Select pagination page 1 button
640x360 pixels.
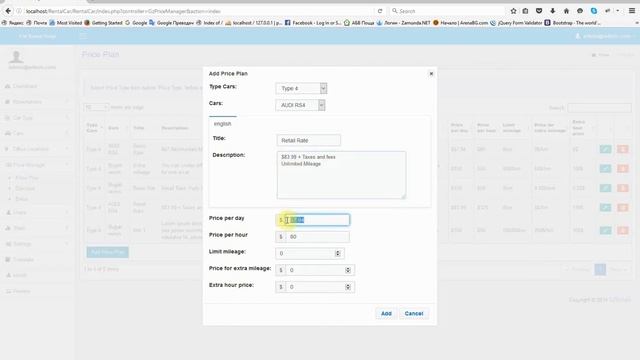pyautogui.click(x=600, y=269)
